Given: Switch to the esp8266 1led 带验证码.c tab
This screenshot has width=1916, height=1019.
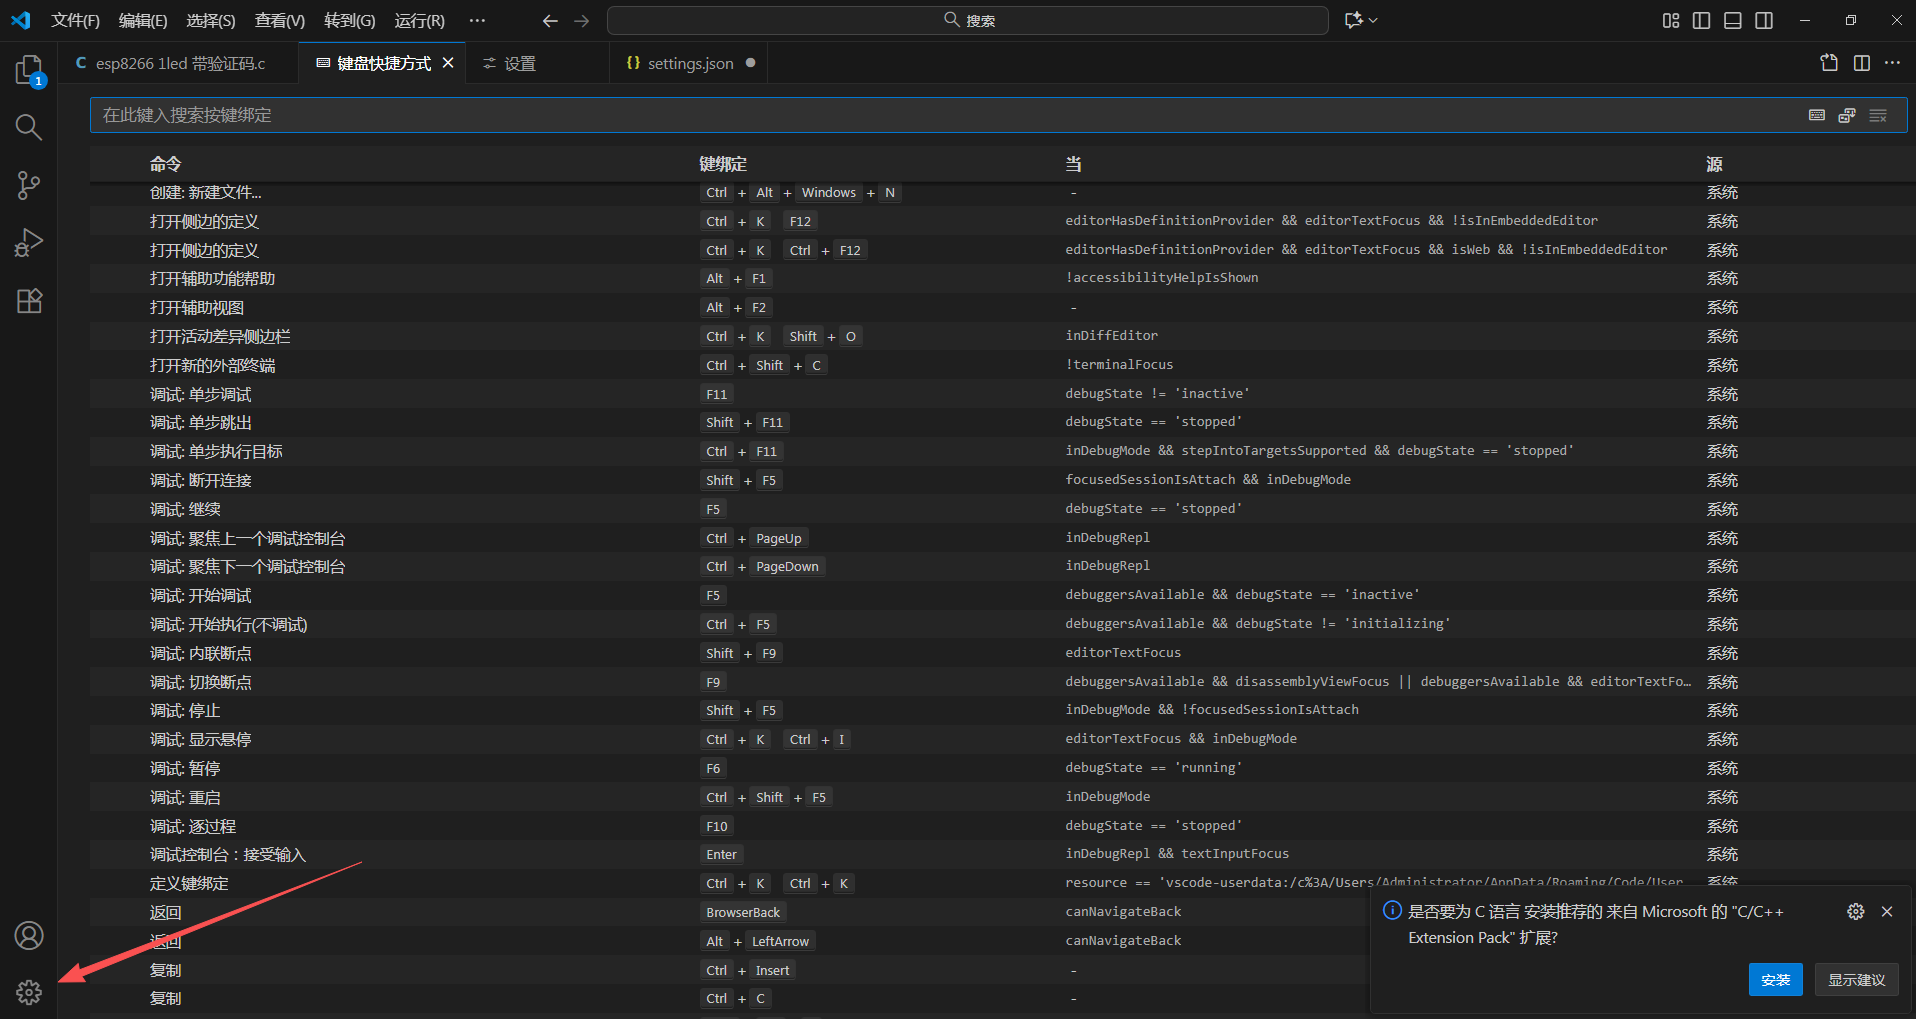Looking at the screenshot, I should [x=180, y=63].
